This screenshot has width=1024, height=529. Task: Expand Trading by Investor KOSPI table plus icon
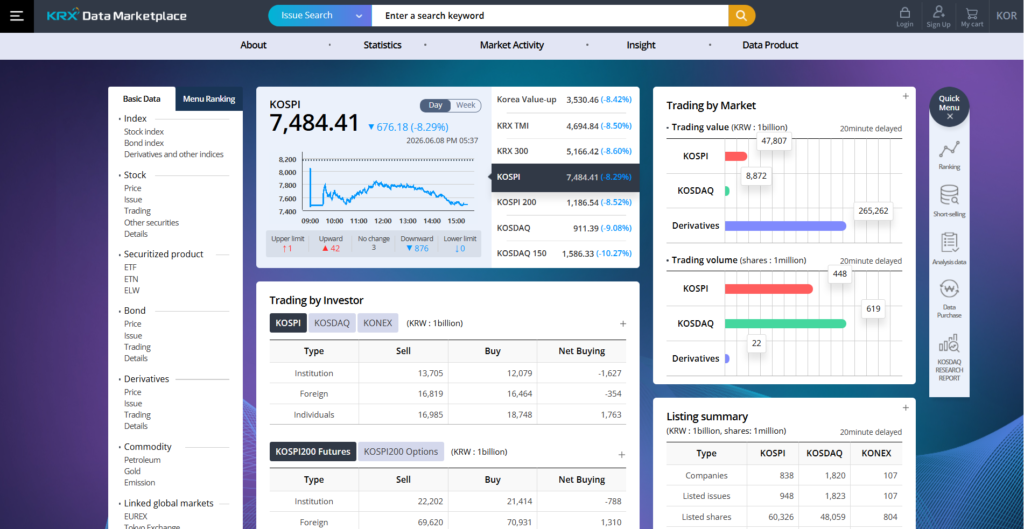point(622,323)
